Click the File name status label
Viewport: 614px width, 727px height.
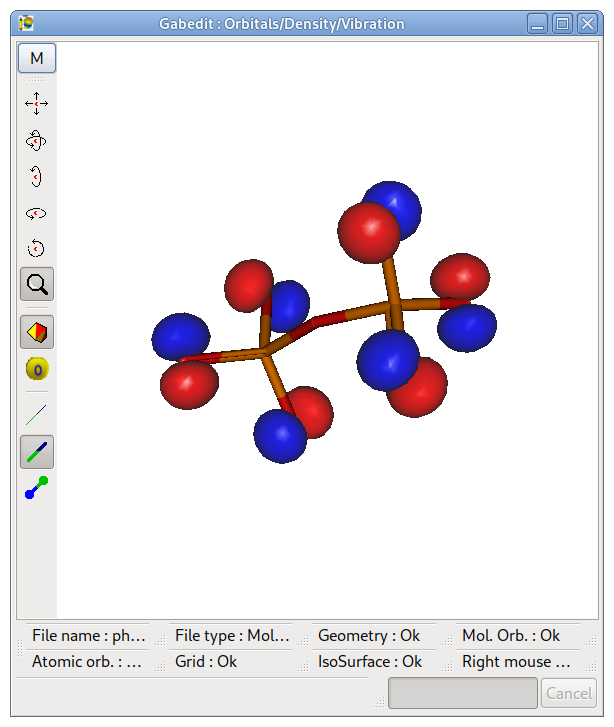[x=88, y=635]
